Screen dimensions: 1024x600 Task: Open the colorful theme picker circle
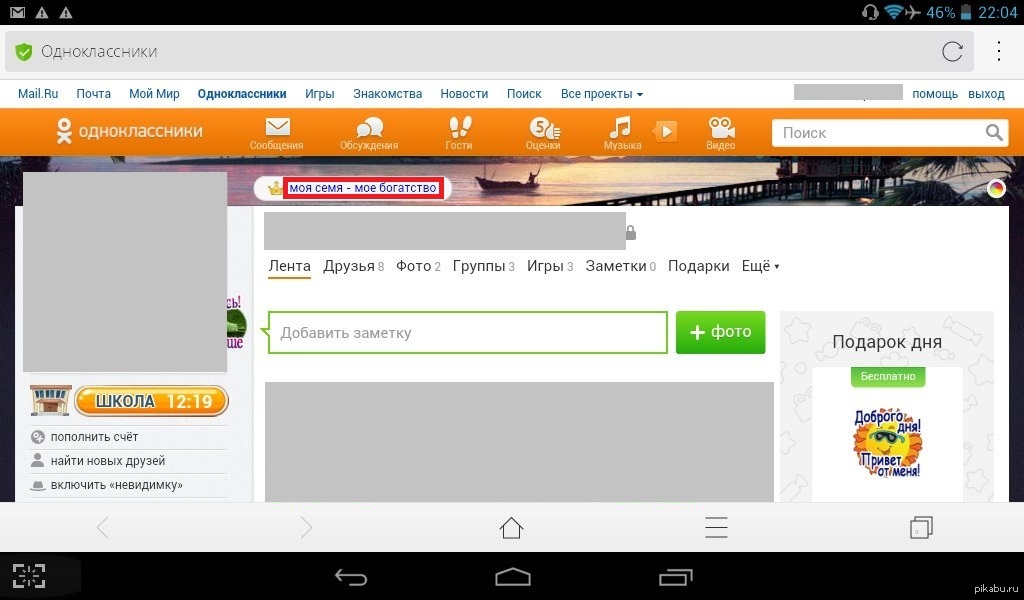(996, 189)
